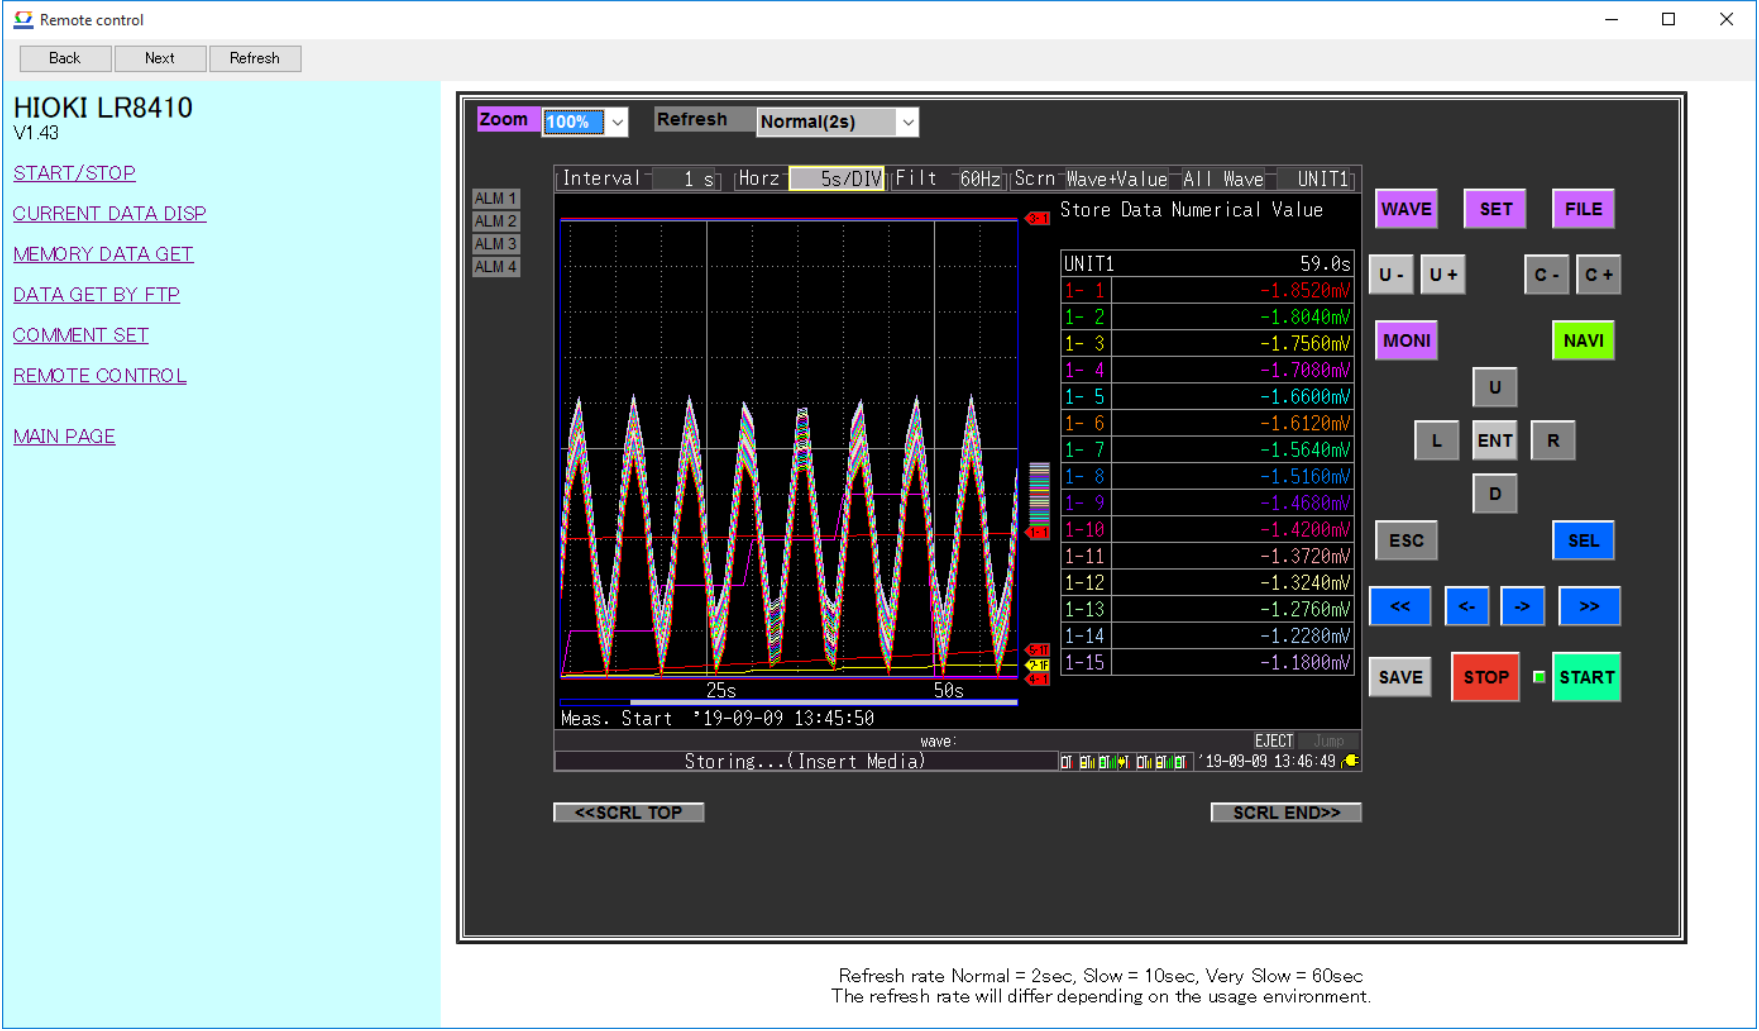
Task: Click the EJECT label on screen
Action: pyautogui.click(x=1274, y=741)
